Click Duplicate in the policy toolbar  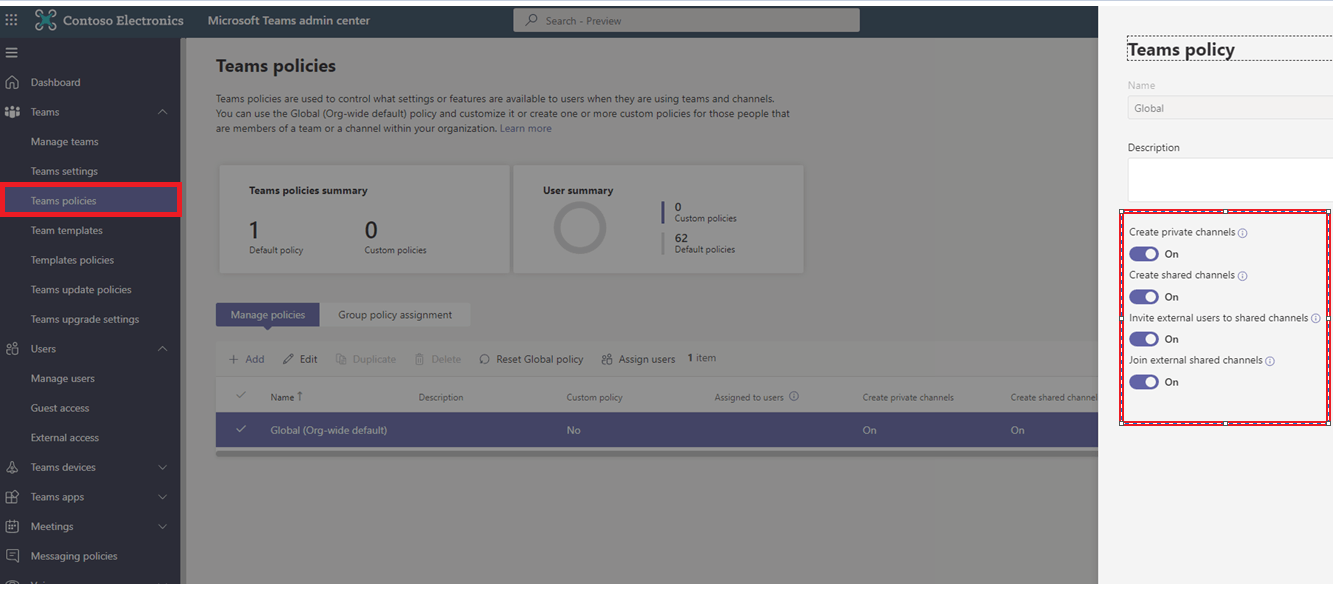pyautogui.click(x=366, y=359)
